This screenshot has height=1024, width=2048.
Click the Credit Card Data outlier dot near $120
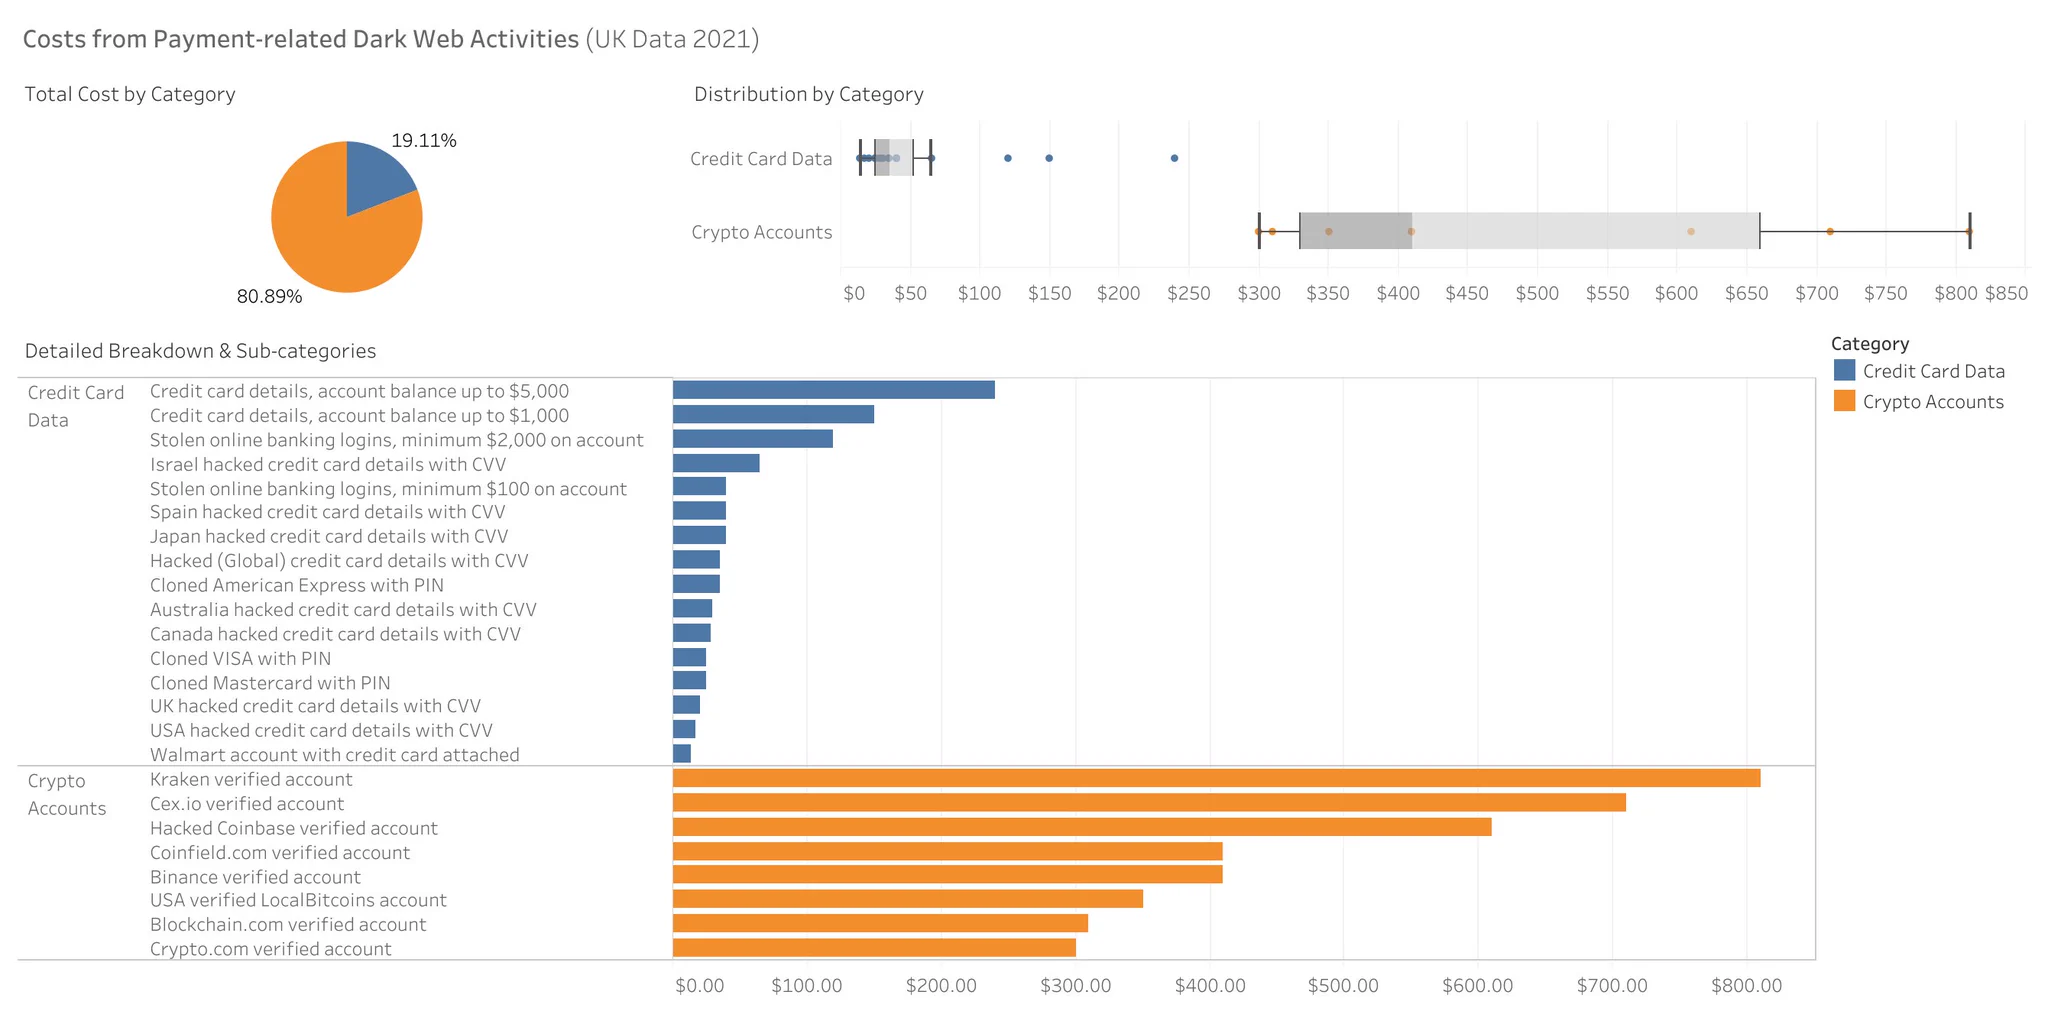(x=1007, y=158)
